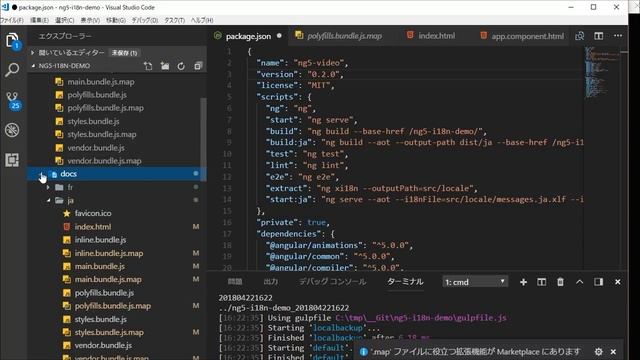Move panel position icon
The image size is (640, 360).
(x=599, y=282)
